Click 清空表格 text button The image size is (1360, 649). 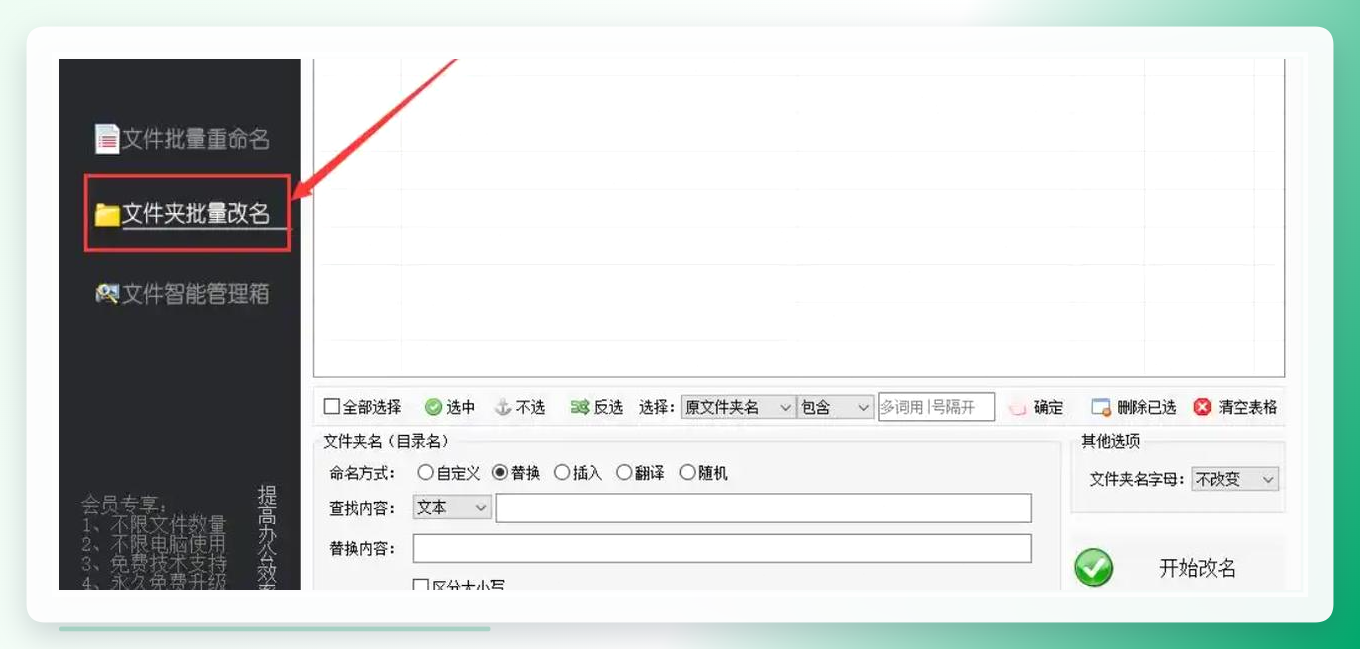[x=1248, y=408]
